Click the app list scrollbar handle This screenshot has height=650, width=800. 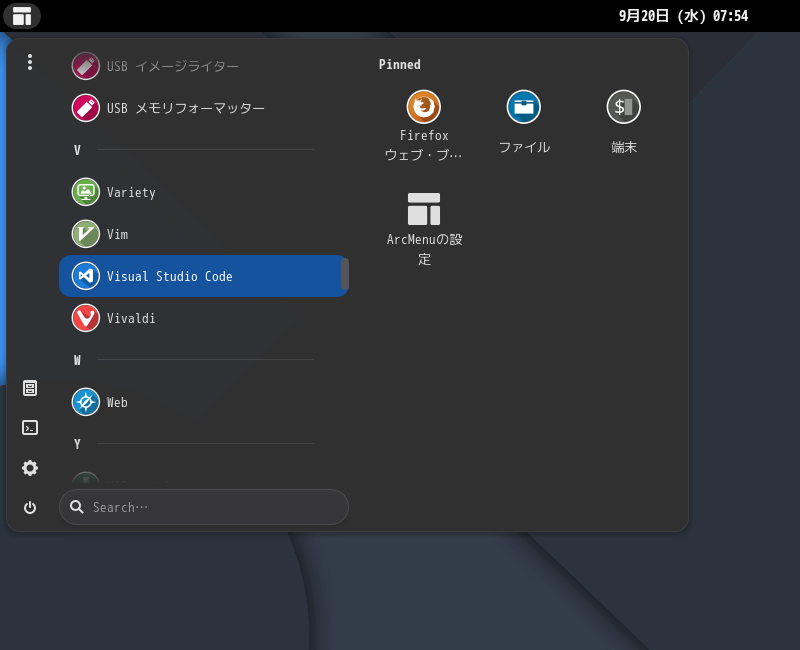coord(345,274)
